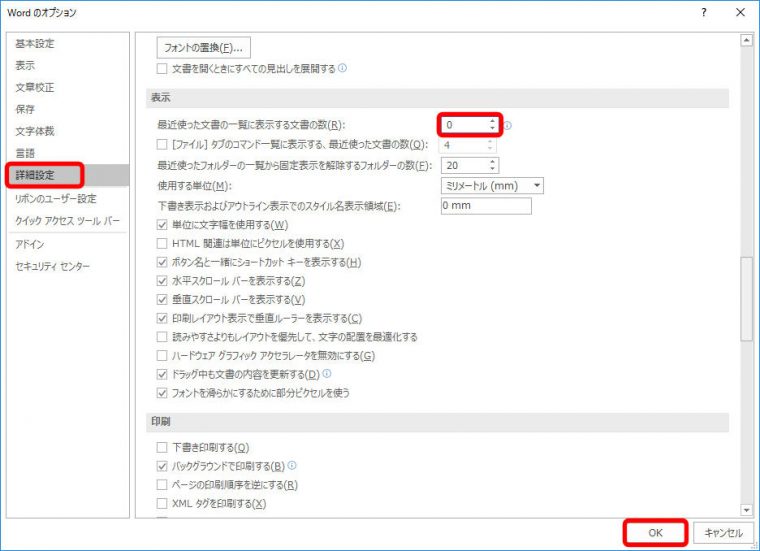Decrease recent folders count of 20 with down spinner

coord(493,169)
